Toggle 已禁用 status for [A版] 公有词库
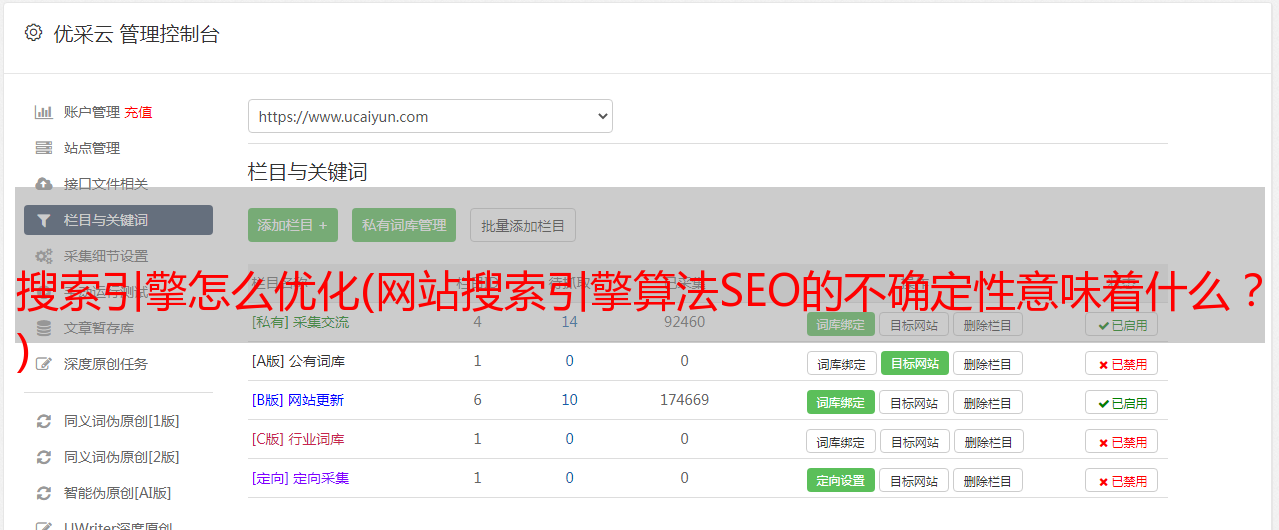Image resolution: width=1279 pixels, height=530 pixels. pos(1121,363)
